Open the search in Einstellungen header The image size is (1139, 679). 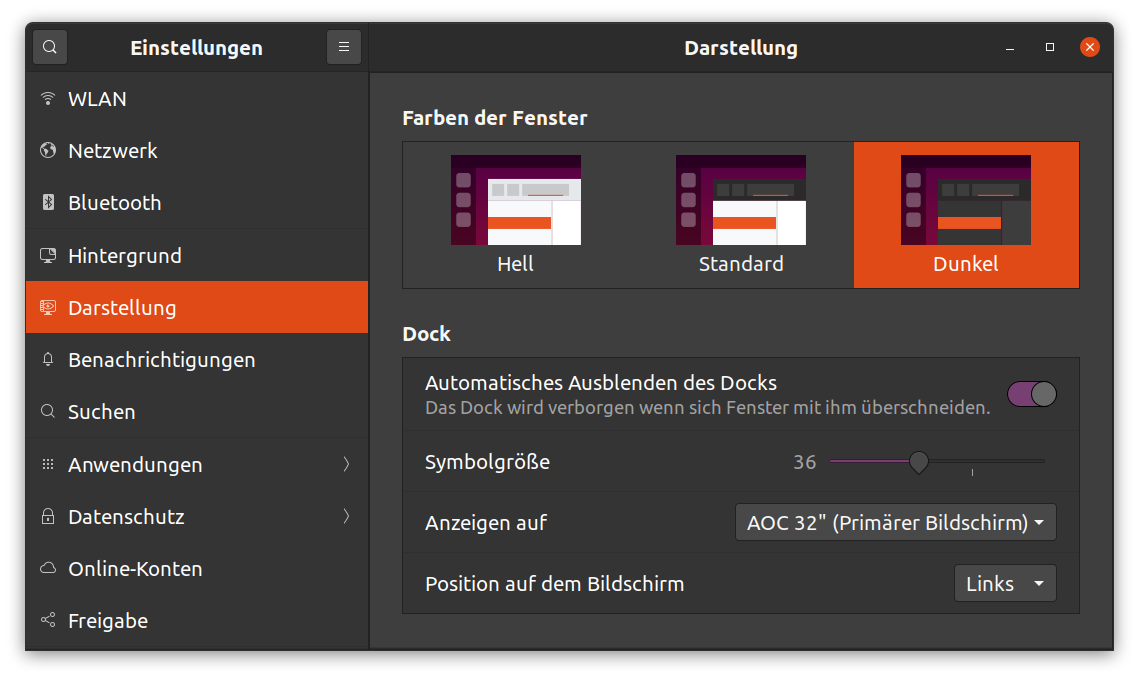[49, 47]
